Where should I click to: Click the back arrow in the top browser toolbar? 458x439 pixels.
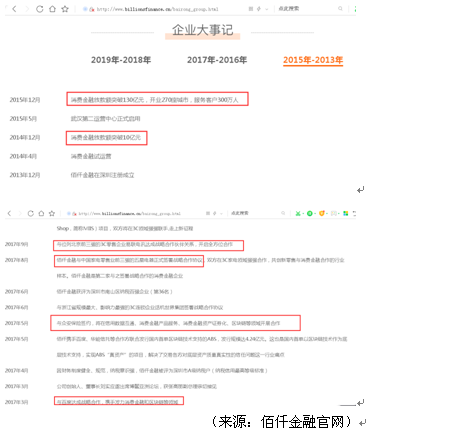coord(14,9)
